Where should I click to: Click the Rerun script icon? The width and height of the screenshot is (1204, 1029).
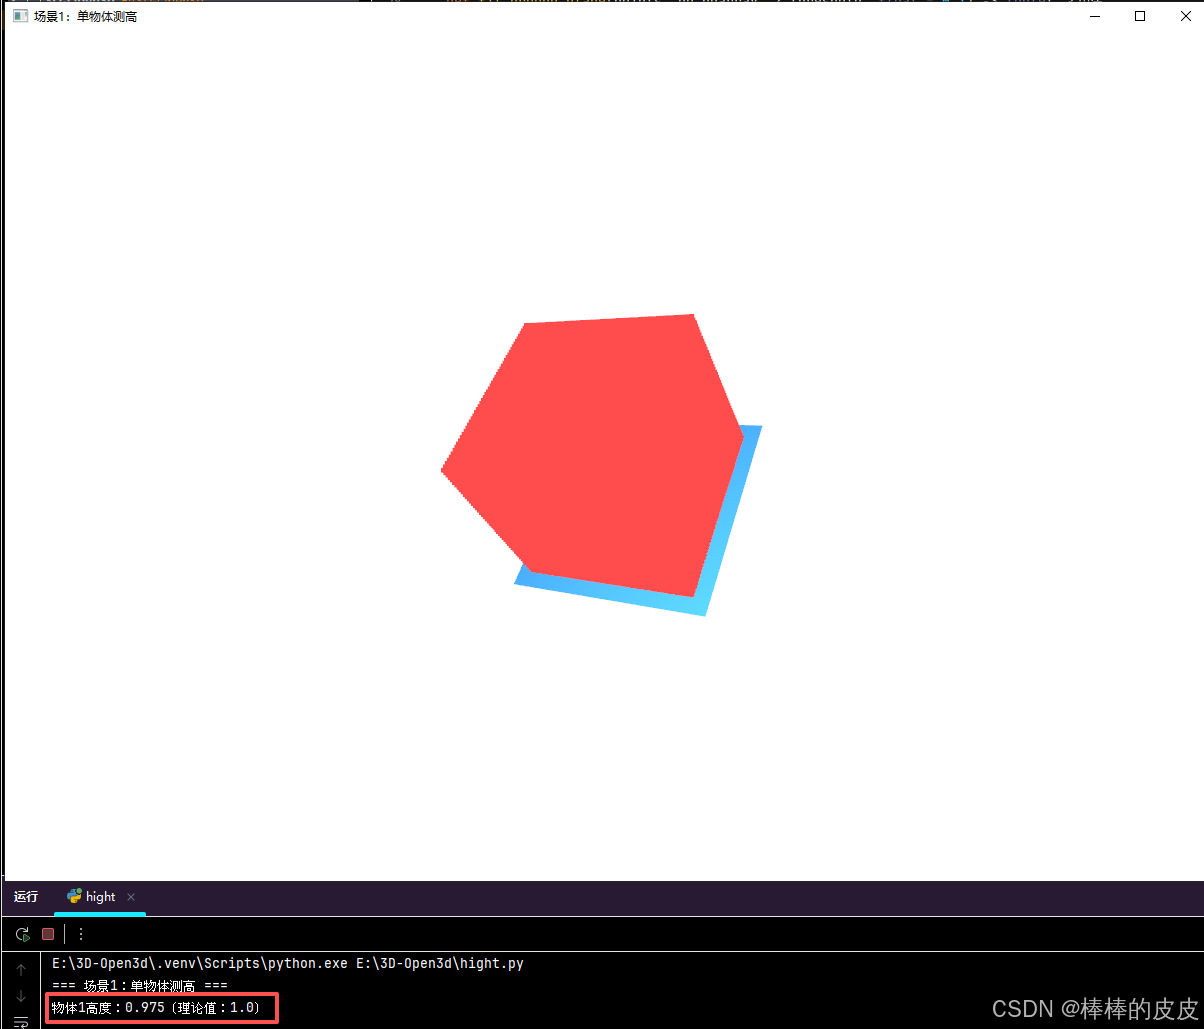22,933
